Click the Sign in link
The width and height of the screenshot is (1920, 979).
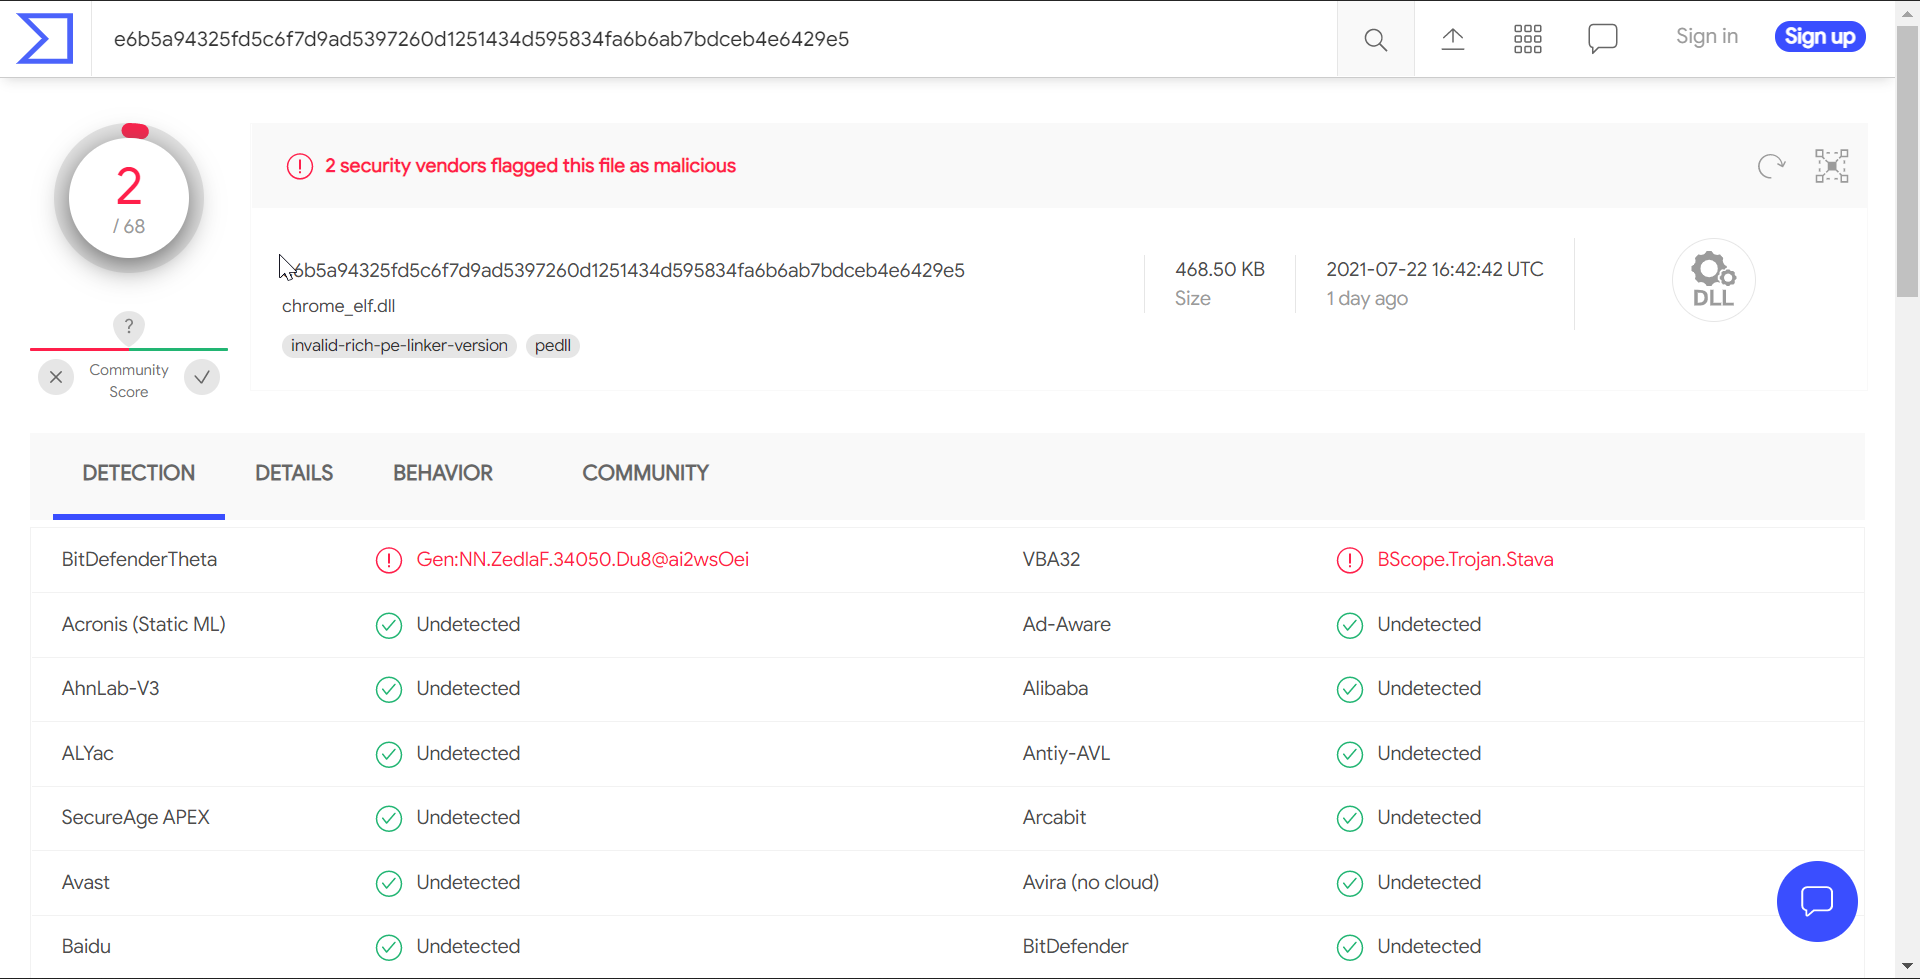pos(1706,36)
